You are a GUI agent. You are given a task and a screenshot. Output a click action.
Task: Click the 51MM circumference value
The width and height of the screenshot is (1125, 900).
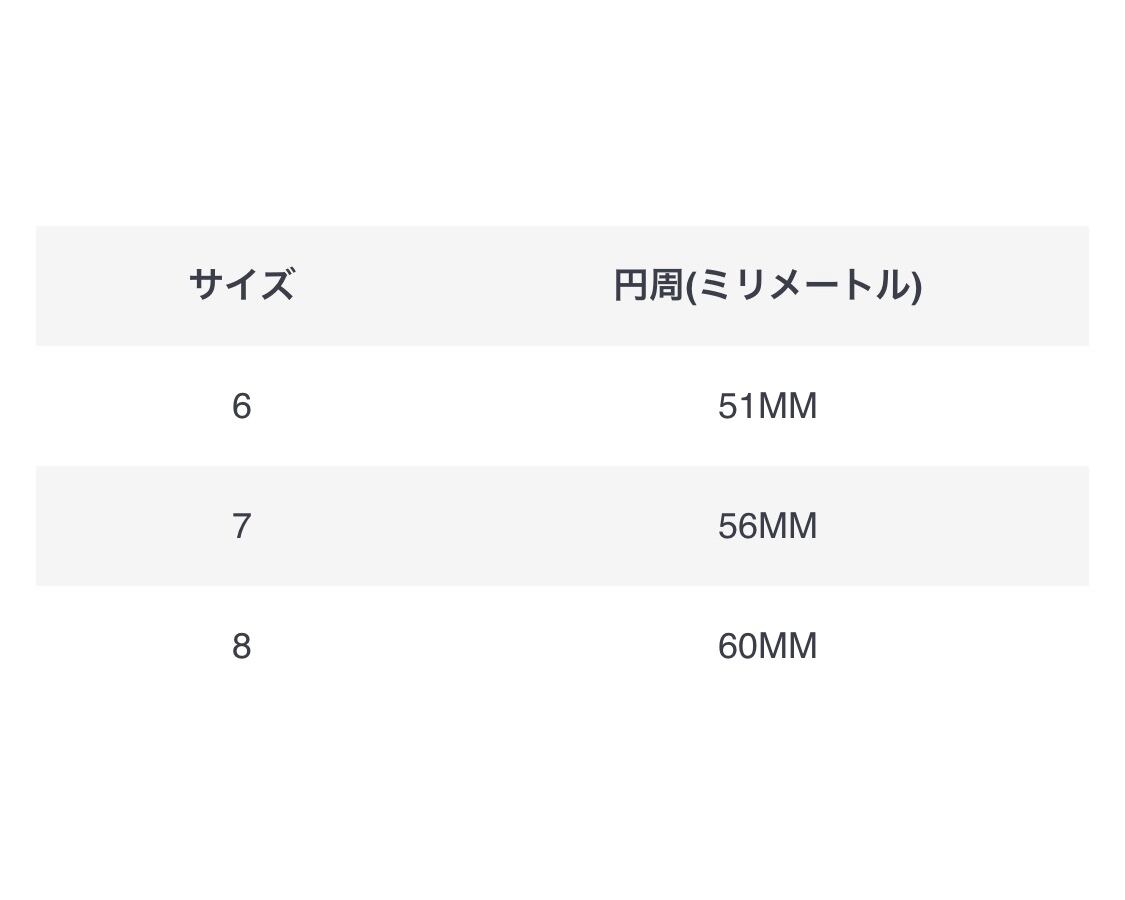pyautogui.click(x=767, y=406)
